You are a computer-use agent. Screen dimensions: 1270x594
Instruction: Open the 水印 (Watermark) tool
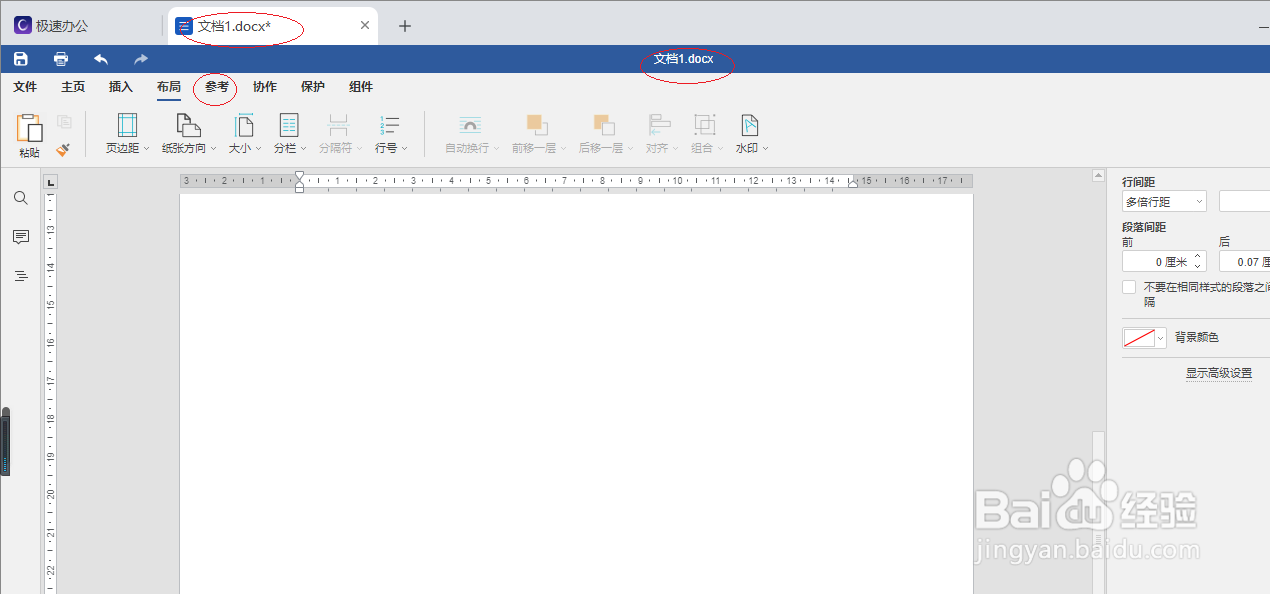[749, 133]
